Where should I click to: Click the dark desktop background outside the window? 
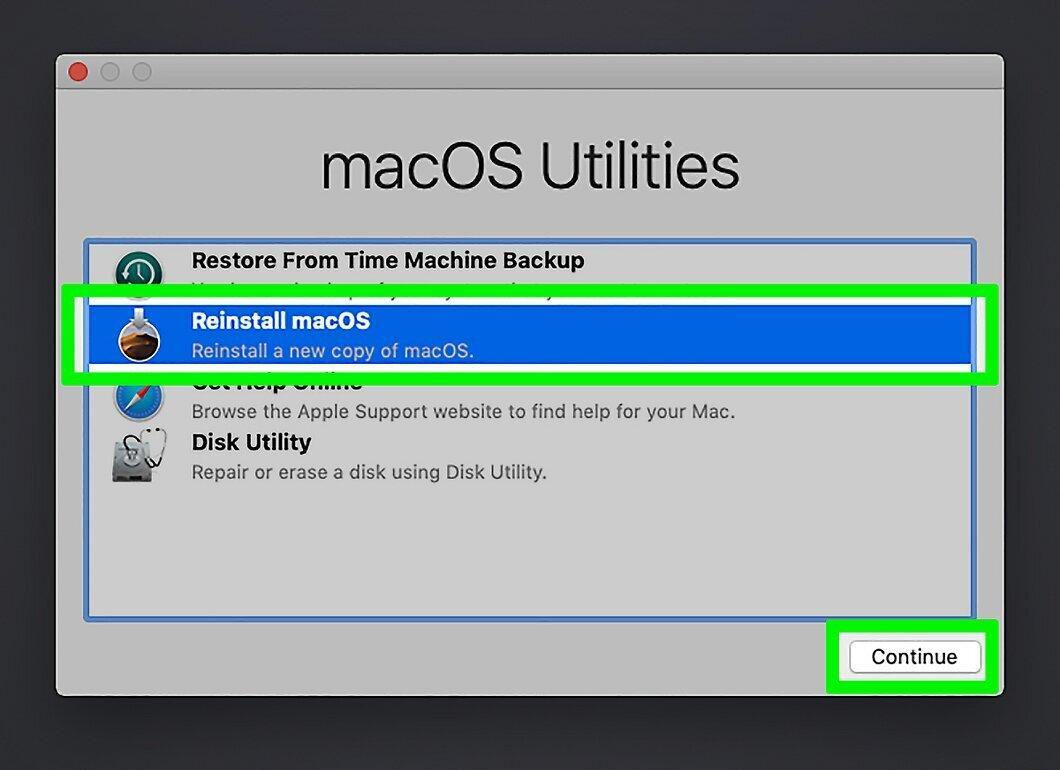pyautogui.click(x=530, y=733)
